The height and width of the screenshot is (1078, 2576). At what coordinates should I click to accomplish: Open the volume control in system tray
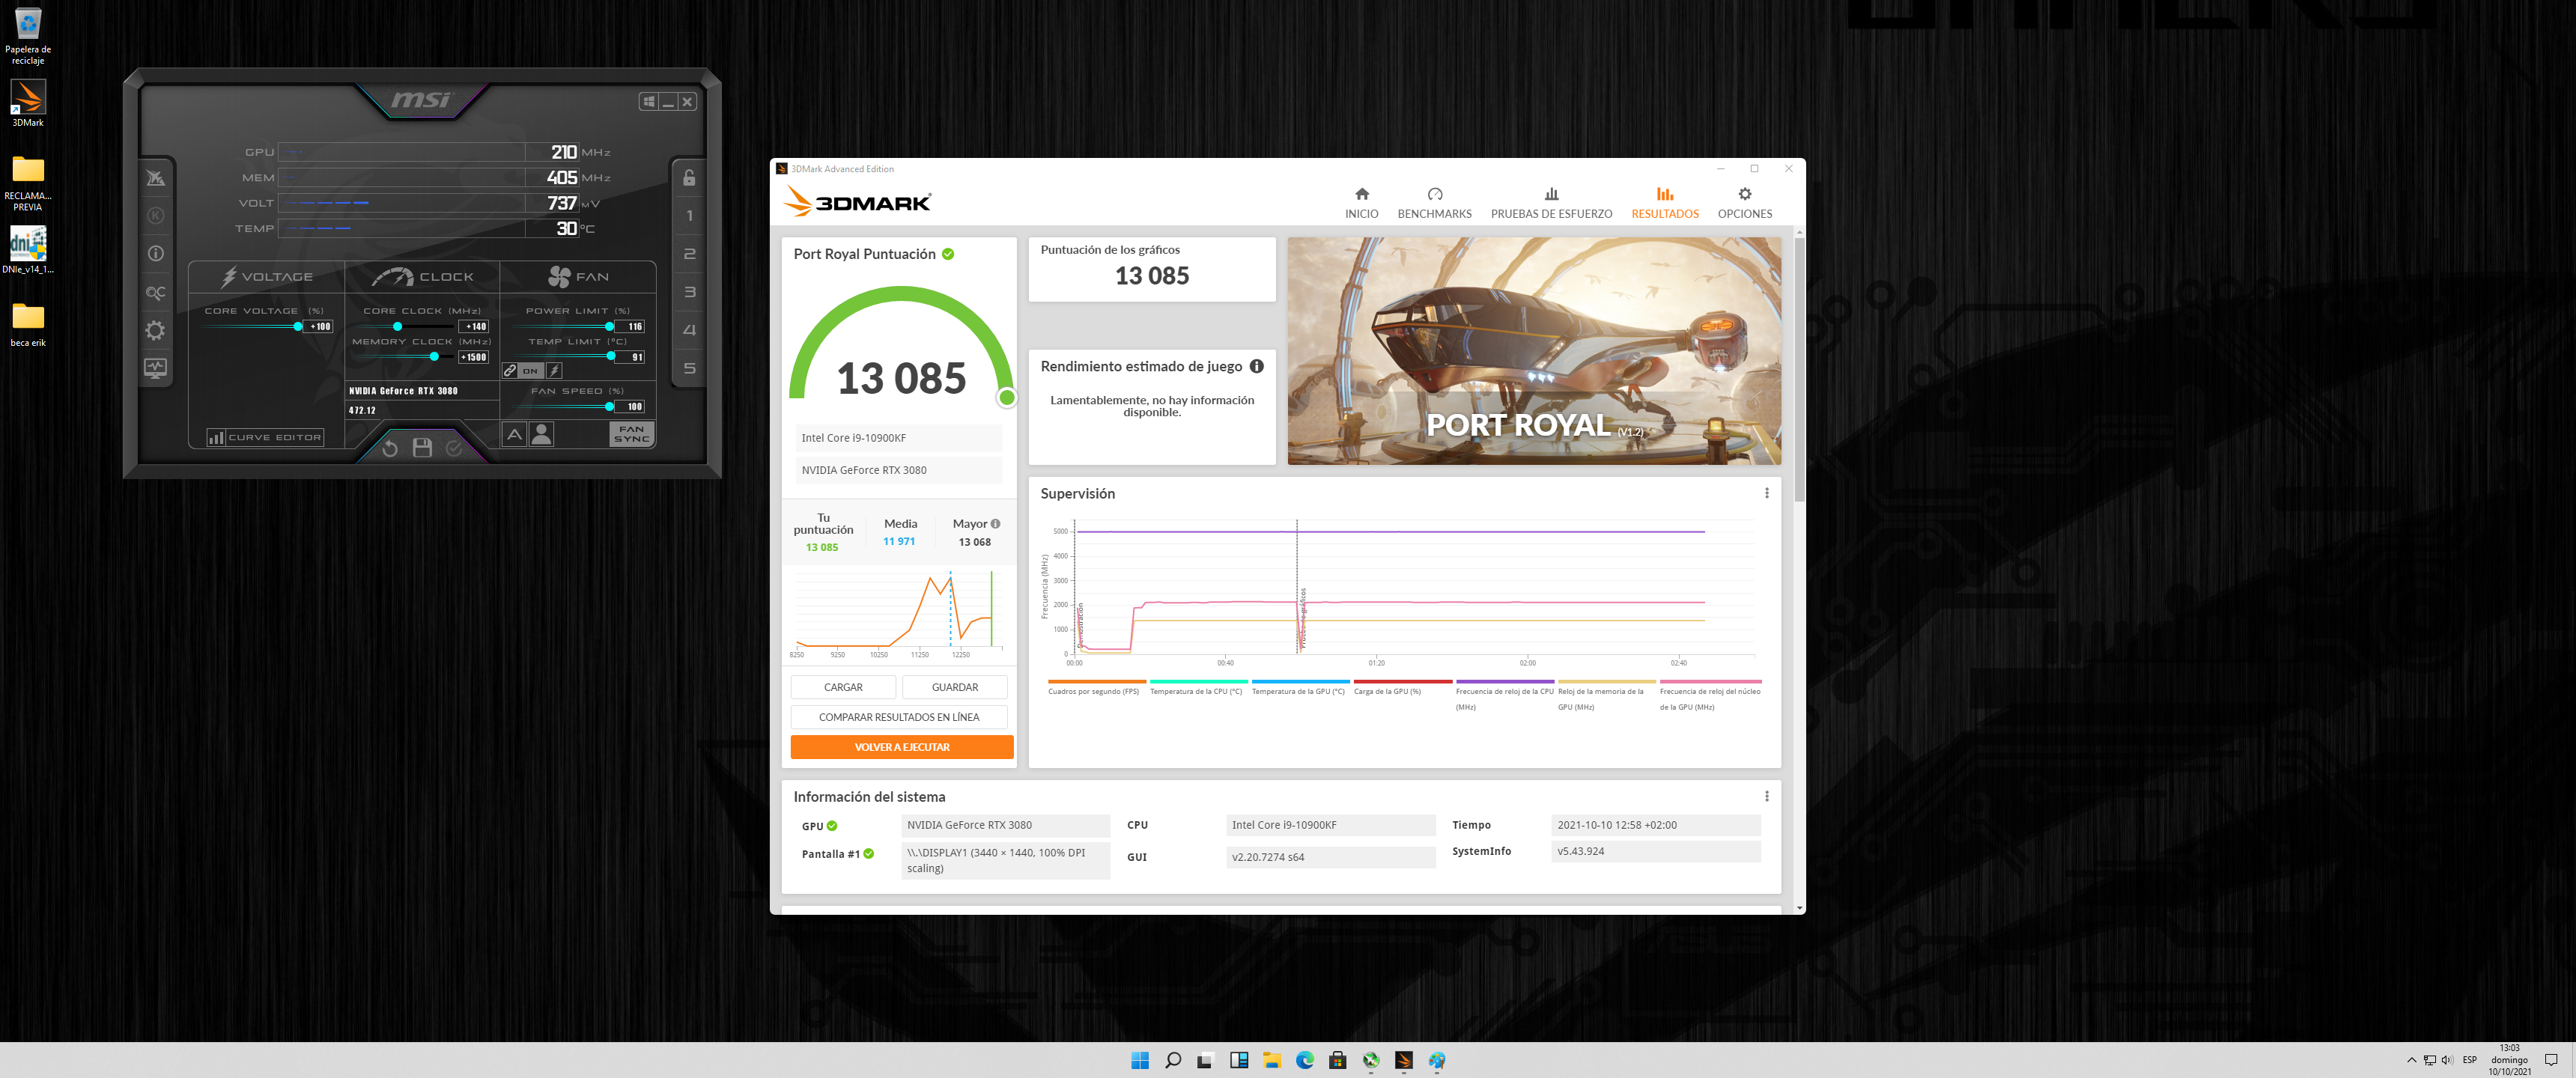coord(2447,1060)
